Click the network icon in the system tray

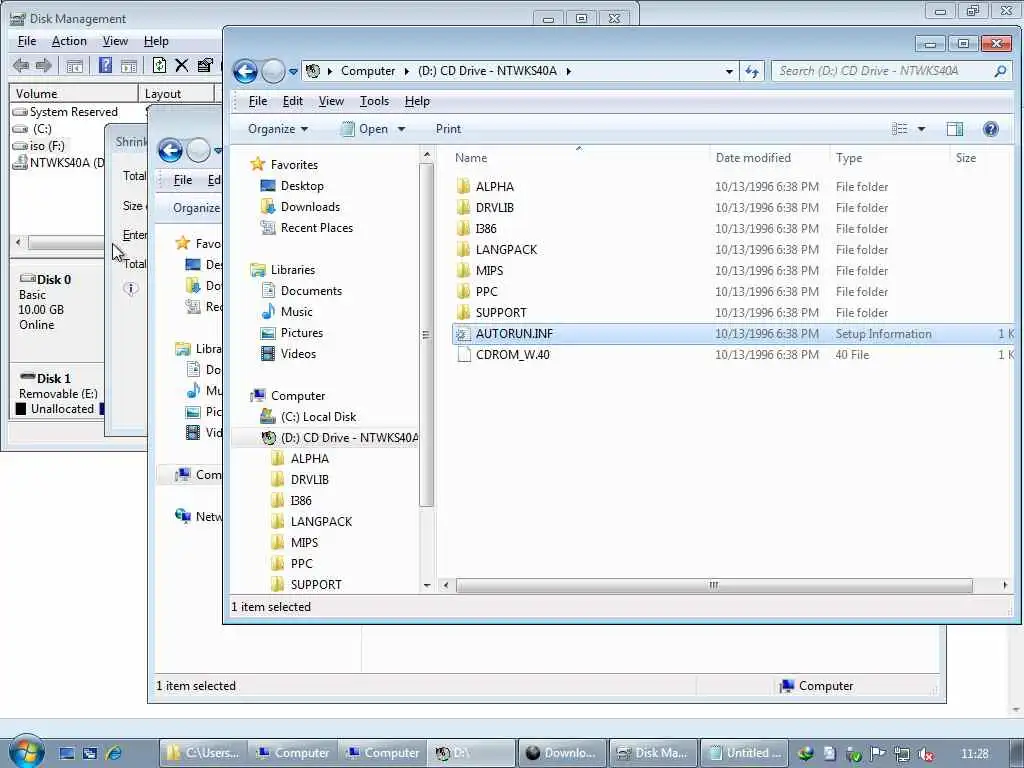click(901, 754)
